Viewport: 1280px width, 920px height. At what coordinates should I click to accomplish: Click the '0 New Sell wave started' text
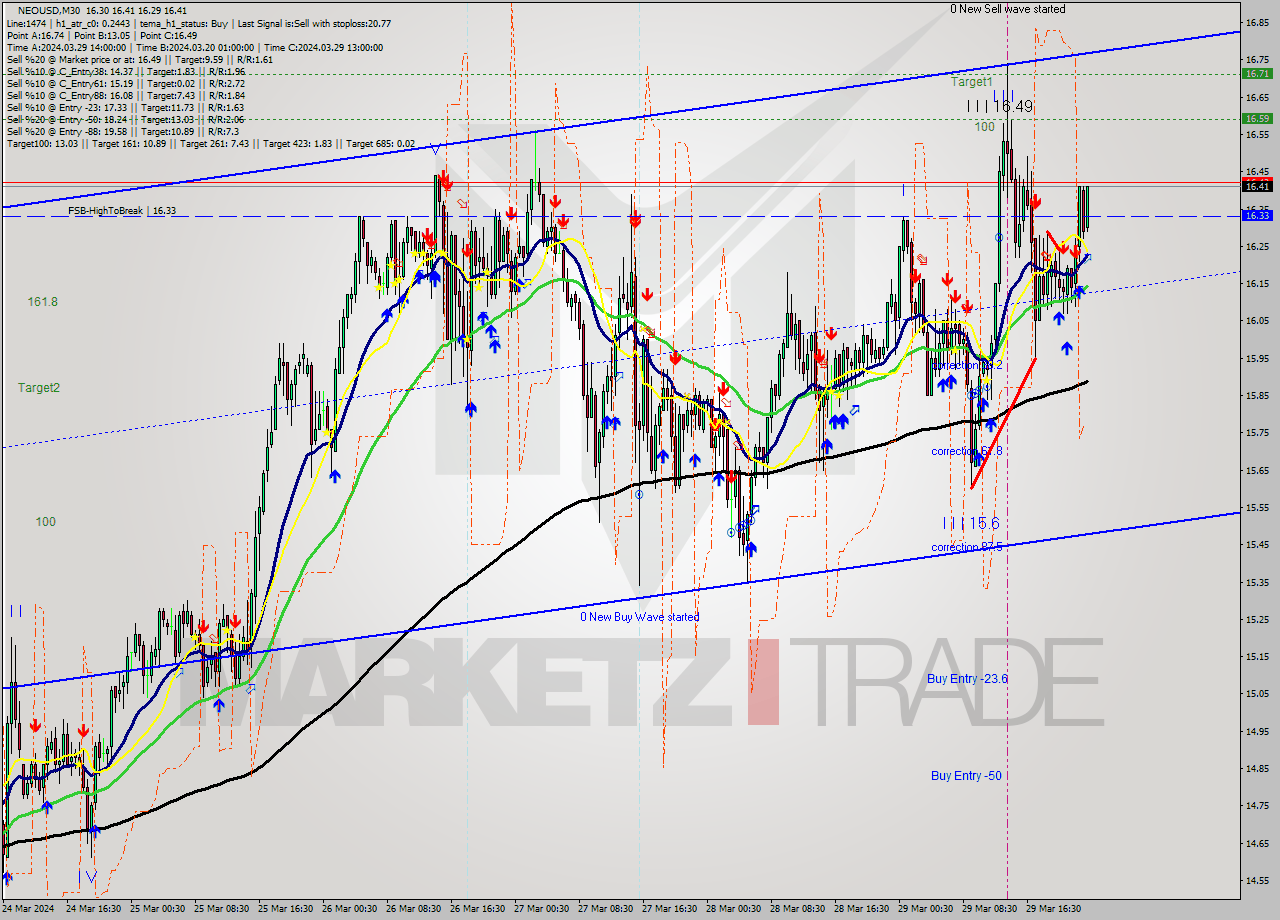[x=1007, y=9]
